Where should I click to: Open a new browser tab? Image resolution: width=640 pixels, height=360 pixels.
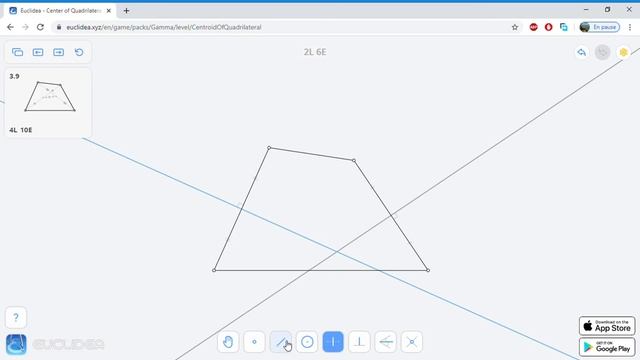(x=126, y=11)
